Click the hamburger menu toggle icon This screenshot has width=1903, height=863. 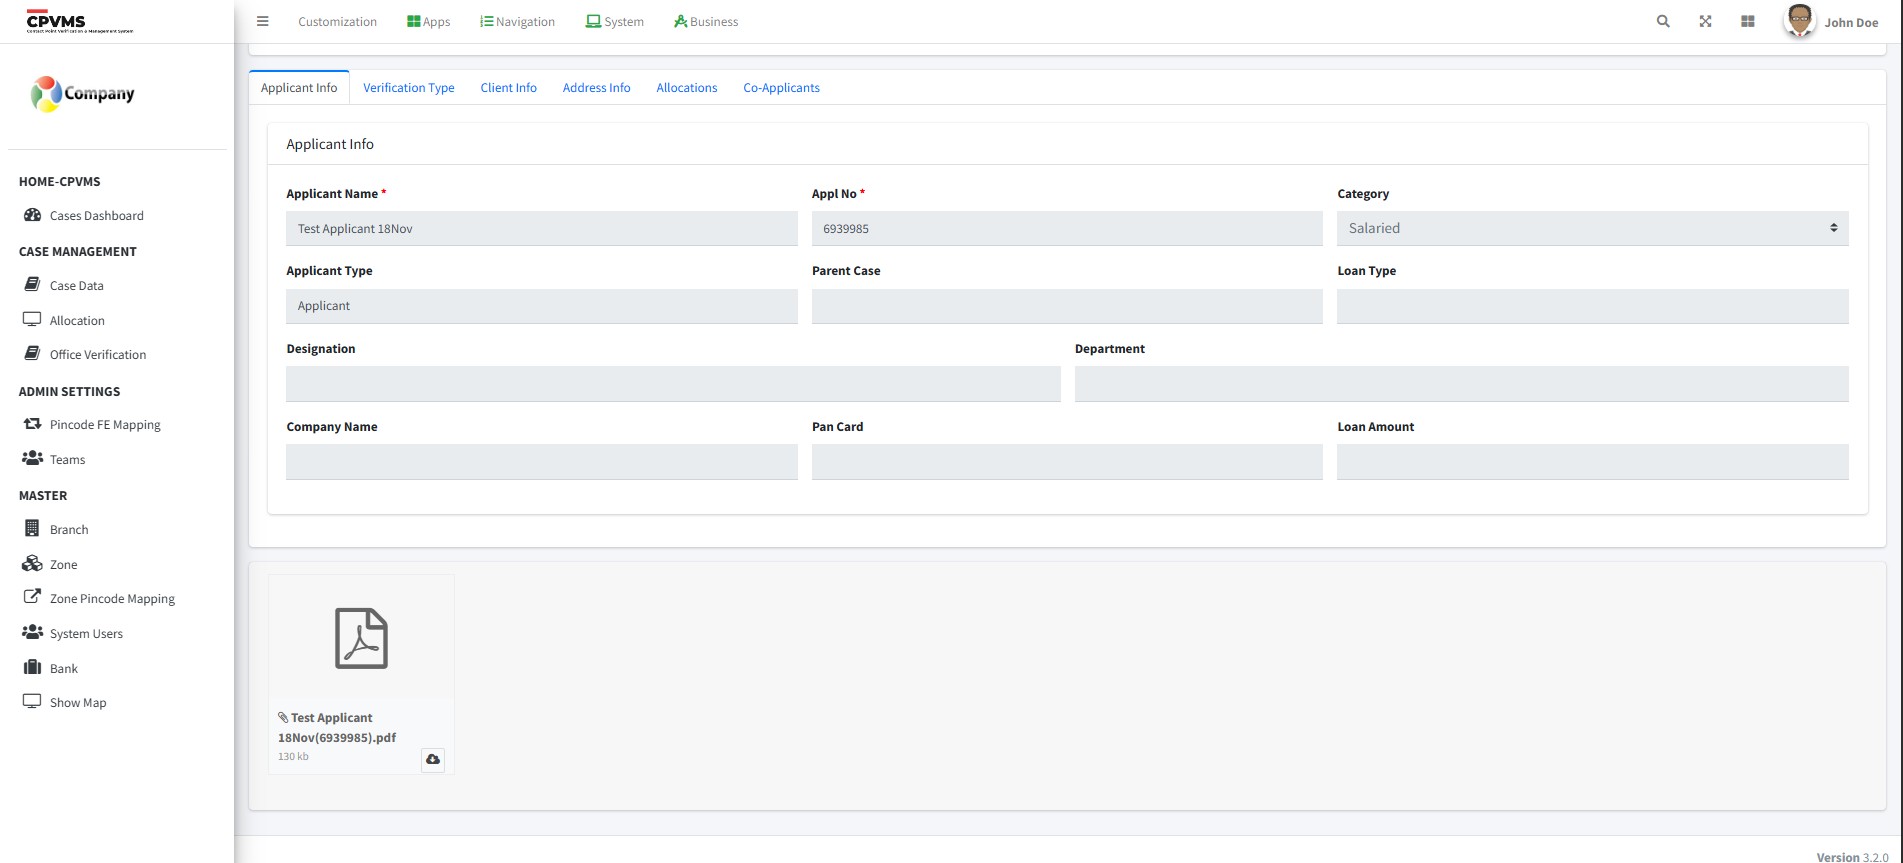[x=262, y=21]
